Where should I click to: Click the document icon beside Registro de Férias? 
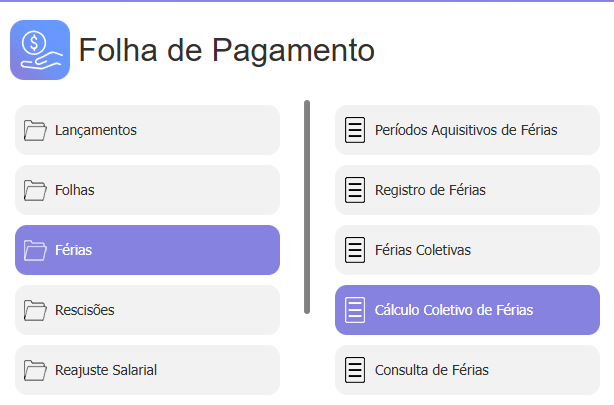[355, 190]
